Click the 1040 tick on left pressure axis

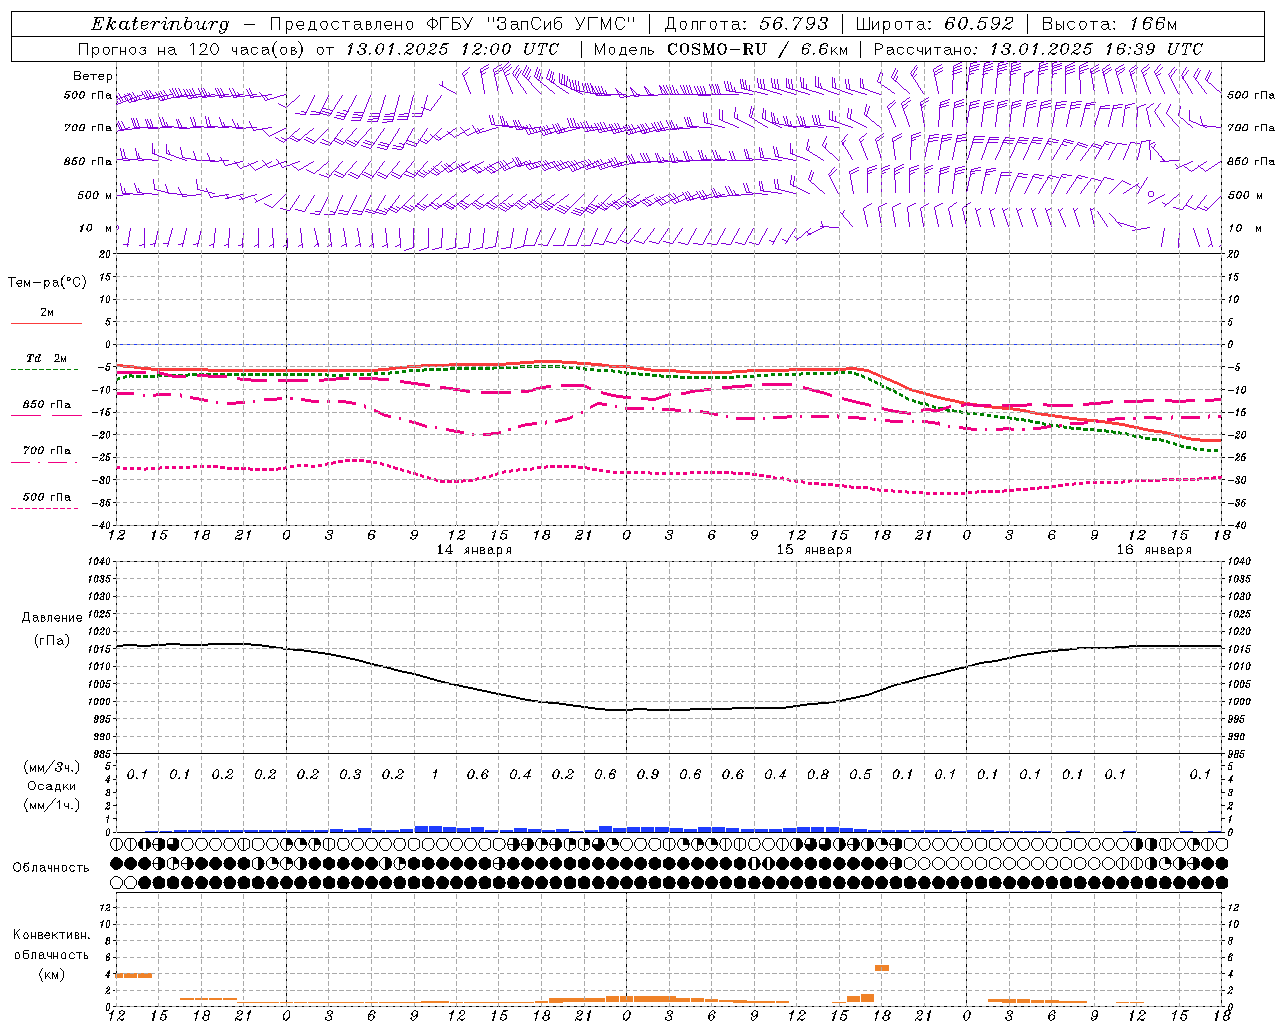point(101,561)
